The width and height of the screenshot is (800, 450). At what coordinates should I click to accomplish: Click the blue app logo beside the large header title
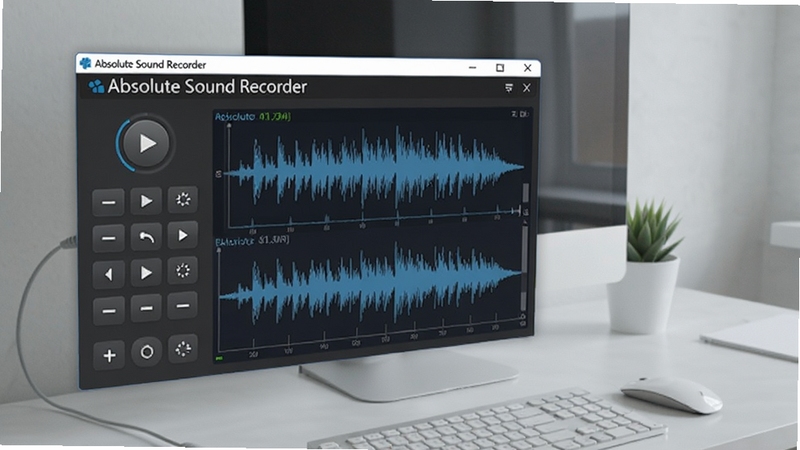coord(96,86)
